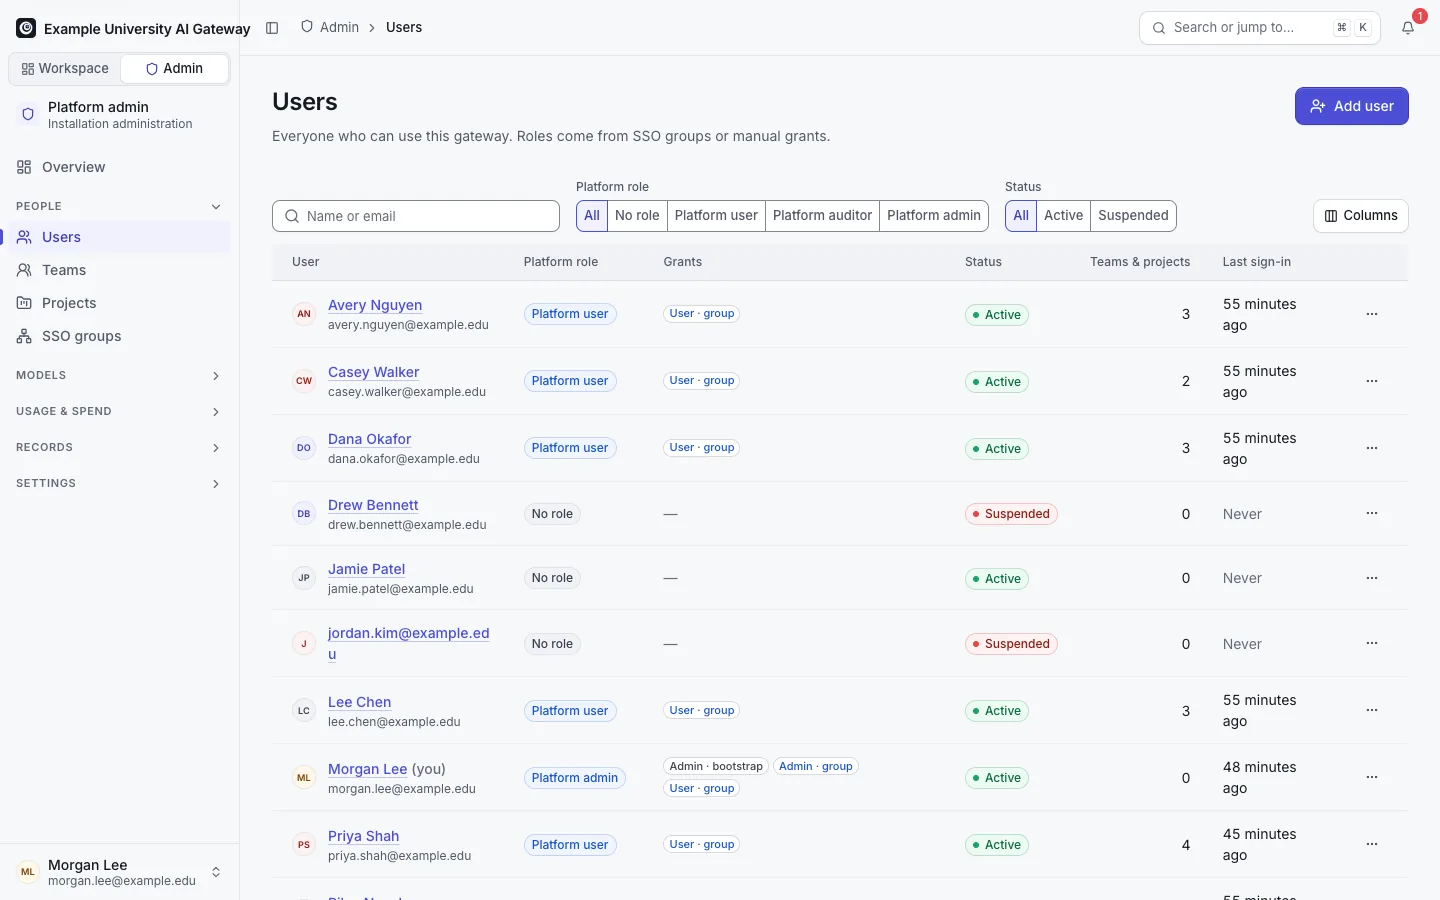Go to Teams in the sidebar

tap(119, 270)
